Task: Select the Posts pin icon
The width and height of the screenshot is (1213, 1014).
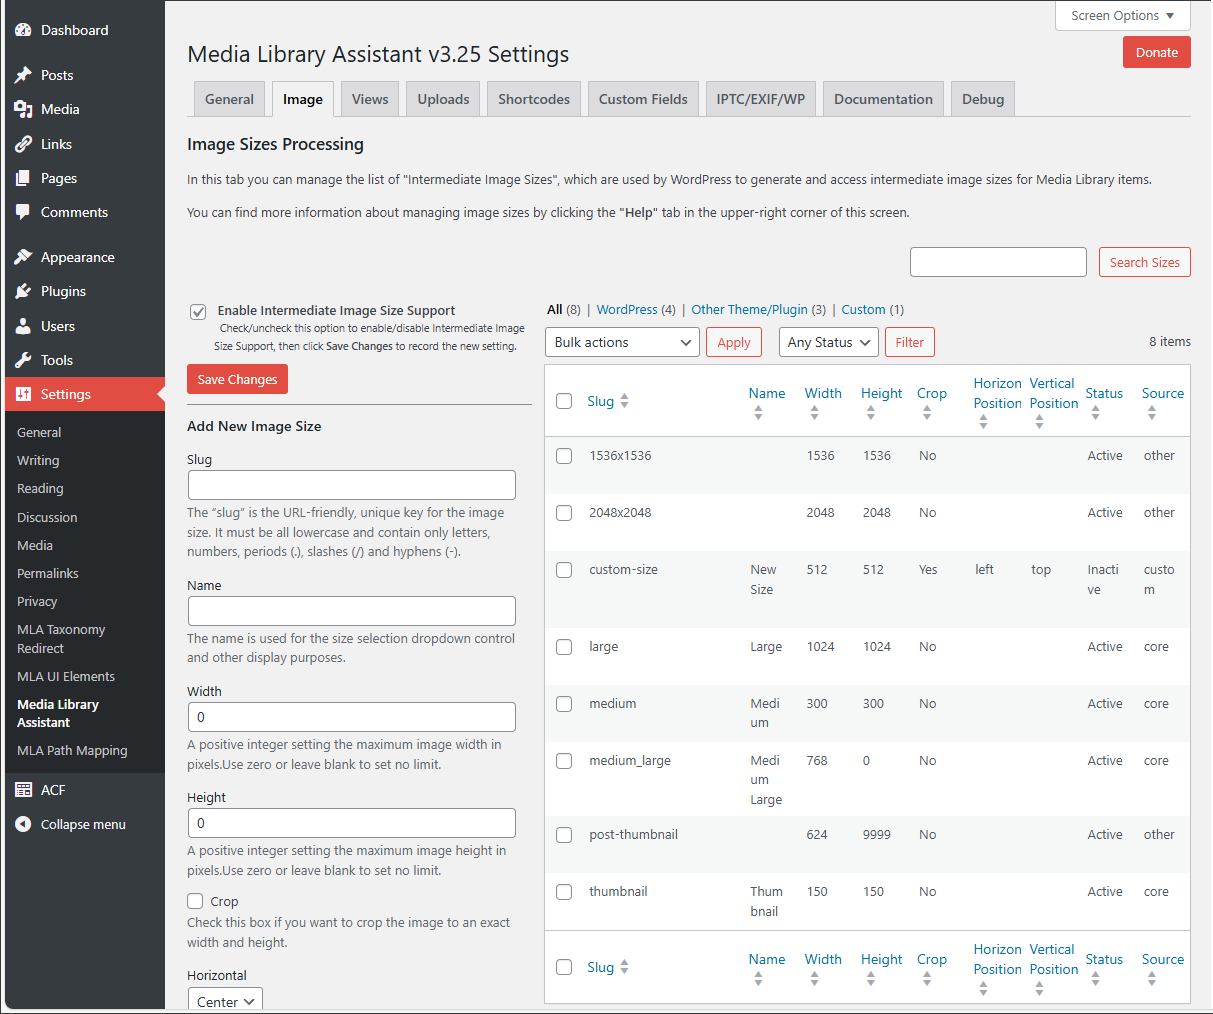Action: pos(23,74)
